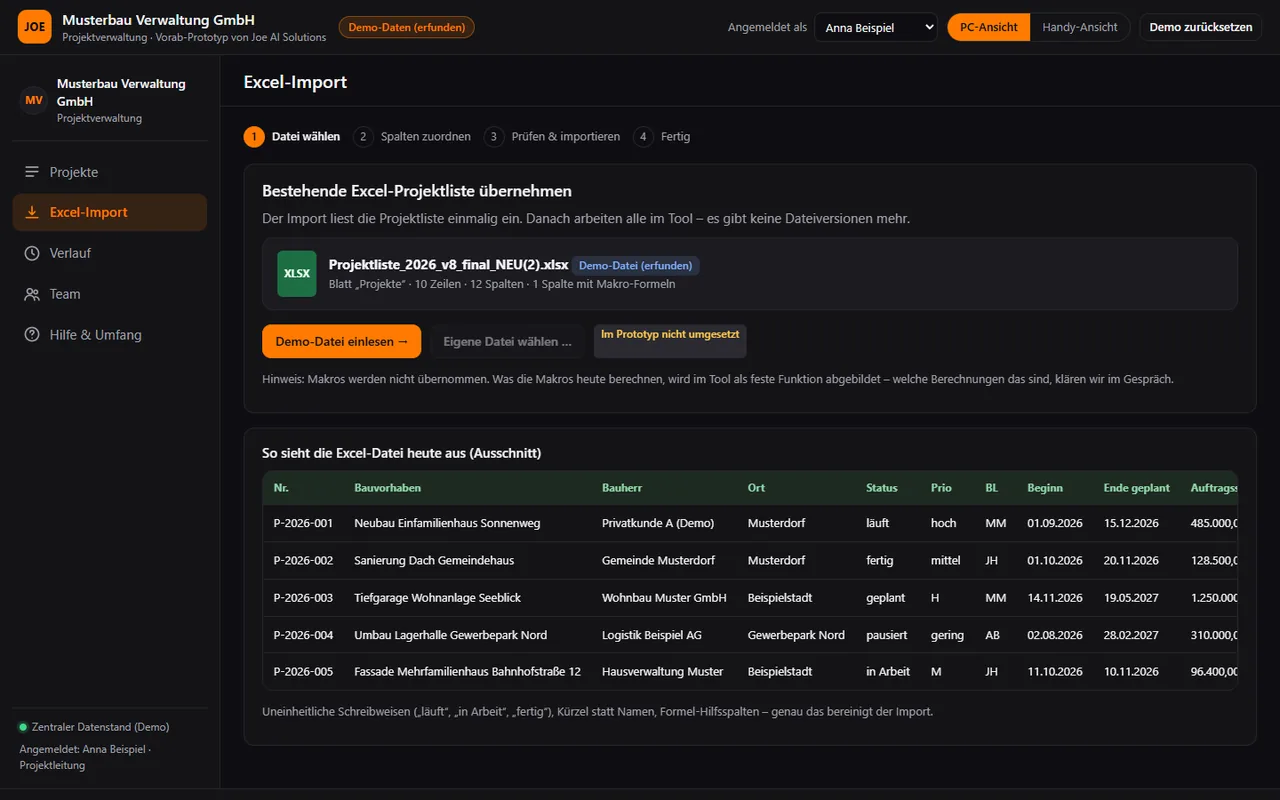Go to step 3 Prüfen & importieren

[552, 137]
